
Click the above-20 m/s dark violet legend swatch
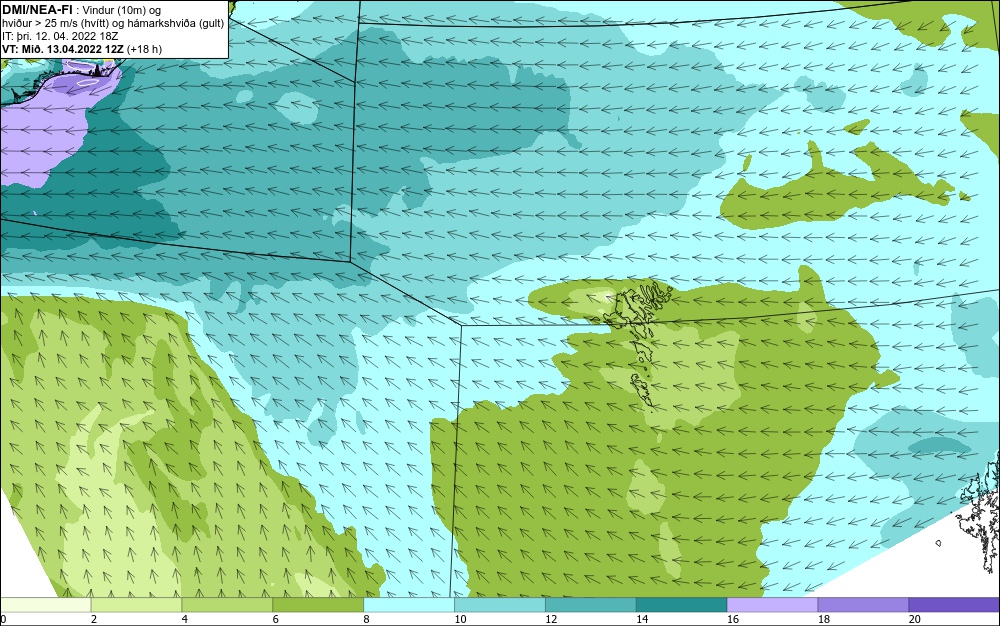coord(954,605)
